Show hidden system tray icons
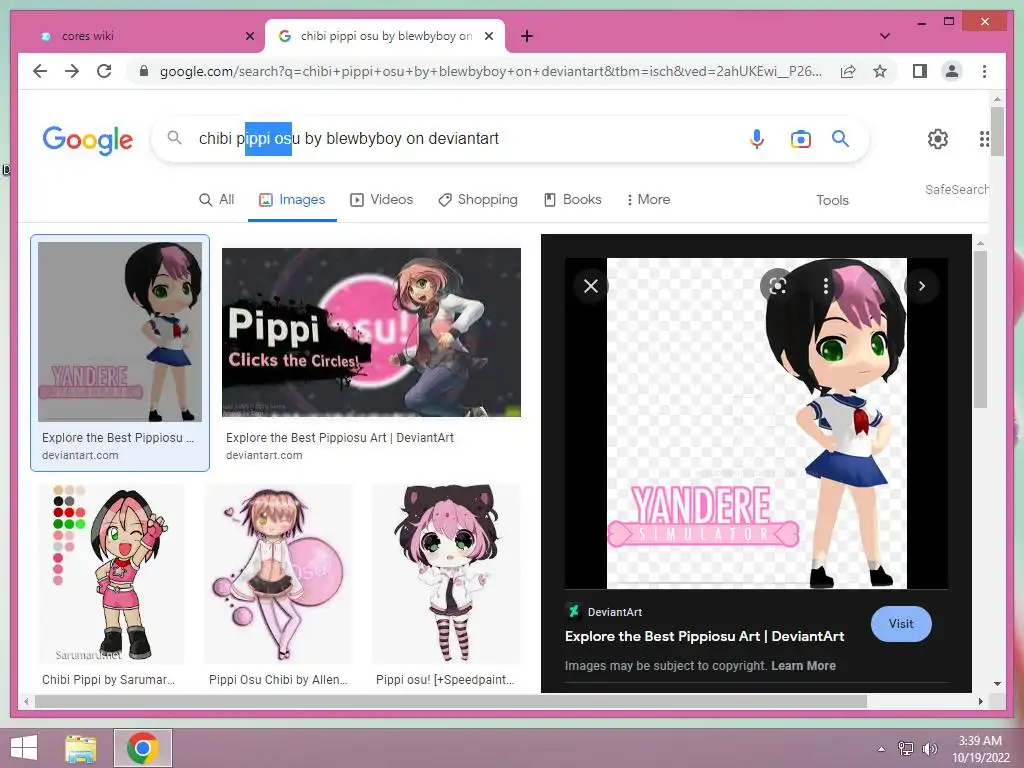The width and height of the screenshot is (1024, 768). click(x=881, y=749)
